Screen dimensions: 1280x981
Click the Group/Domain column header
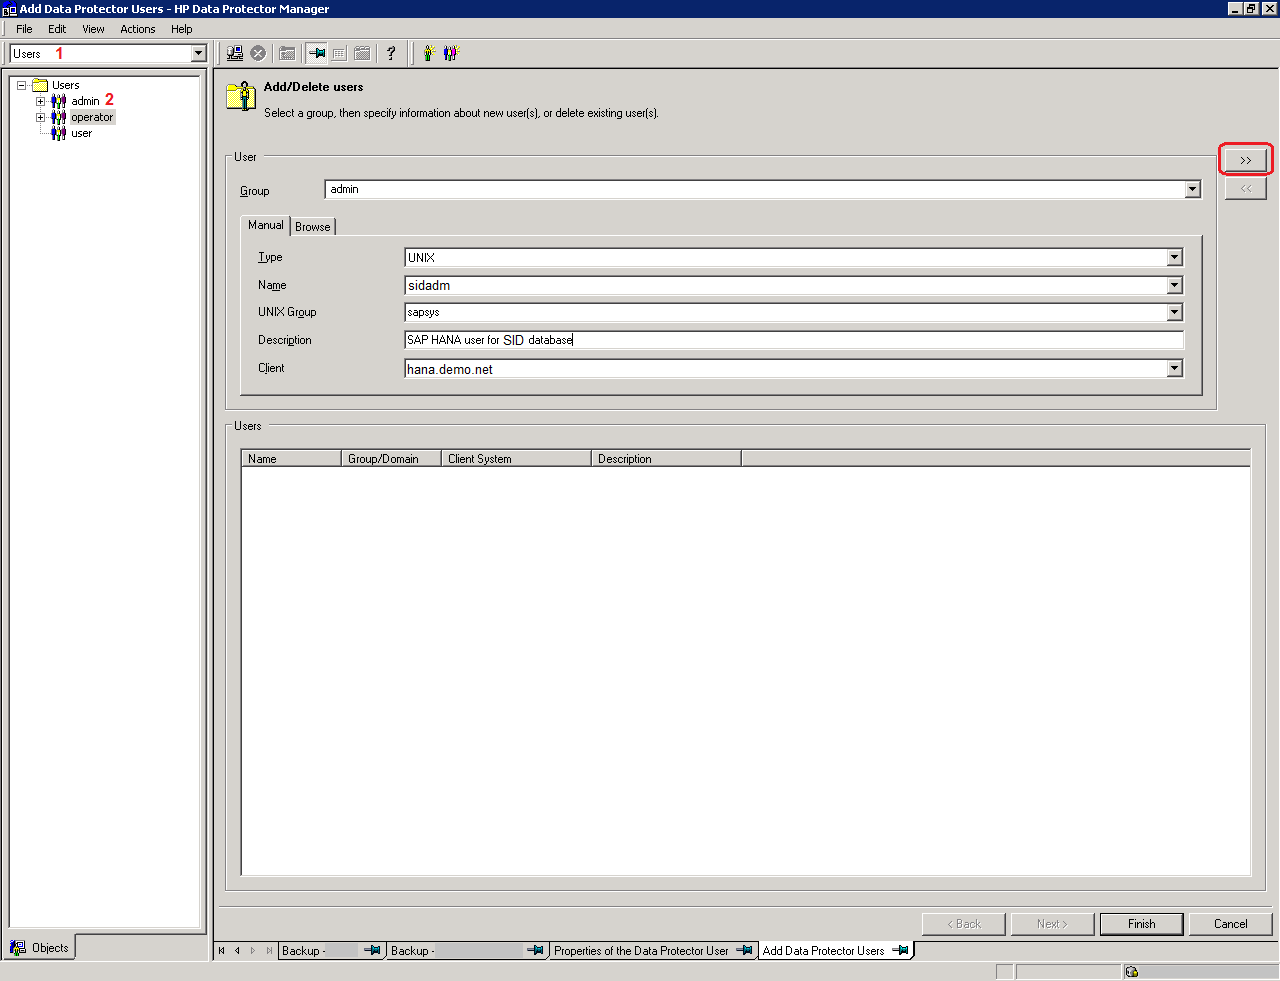tap(391, 458)
